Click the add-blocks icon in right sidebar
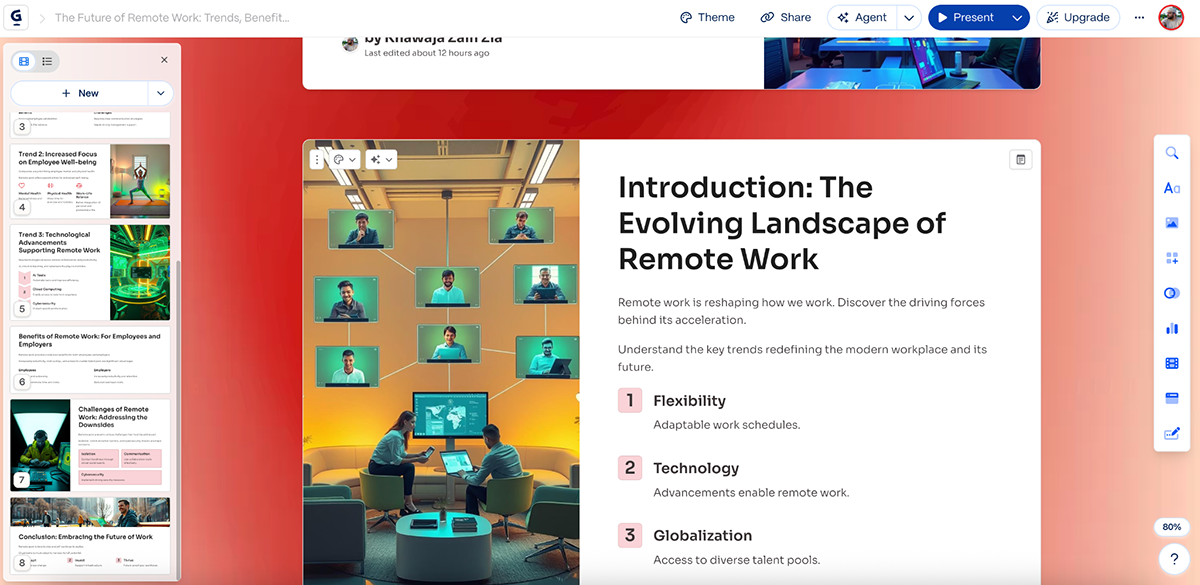This screenshot has height=585, width=1200. 1171,258
